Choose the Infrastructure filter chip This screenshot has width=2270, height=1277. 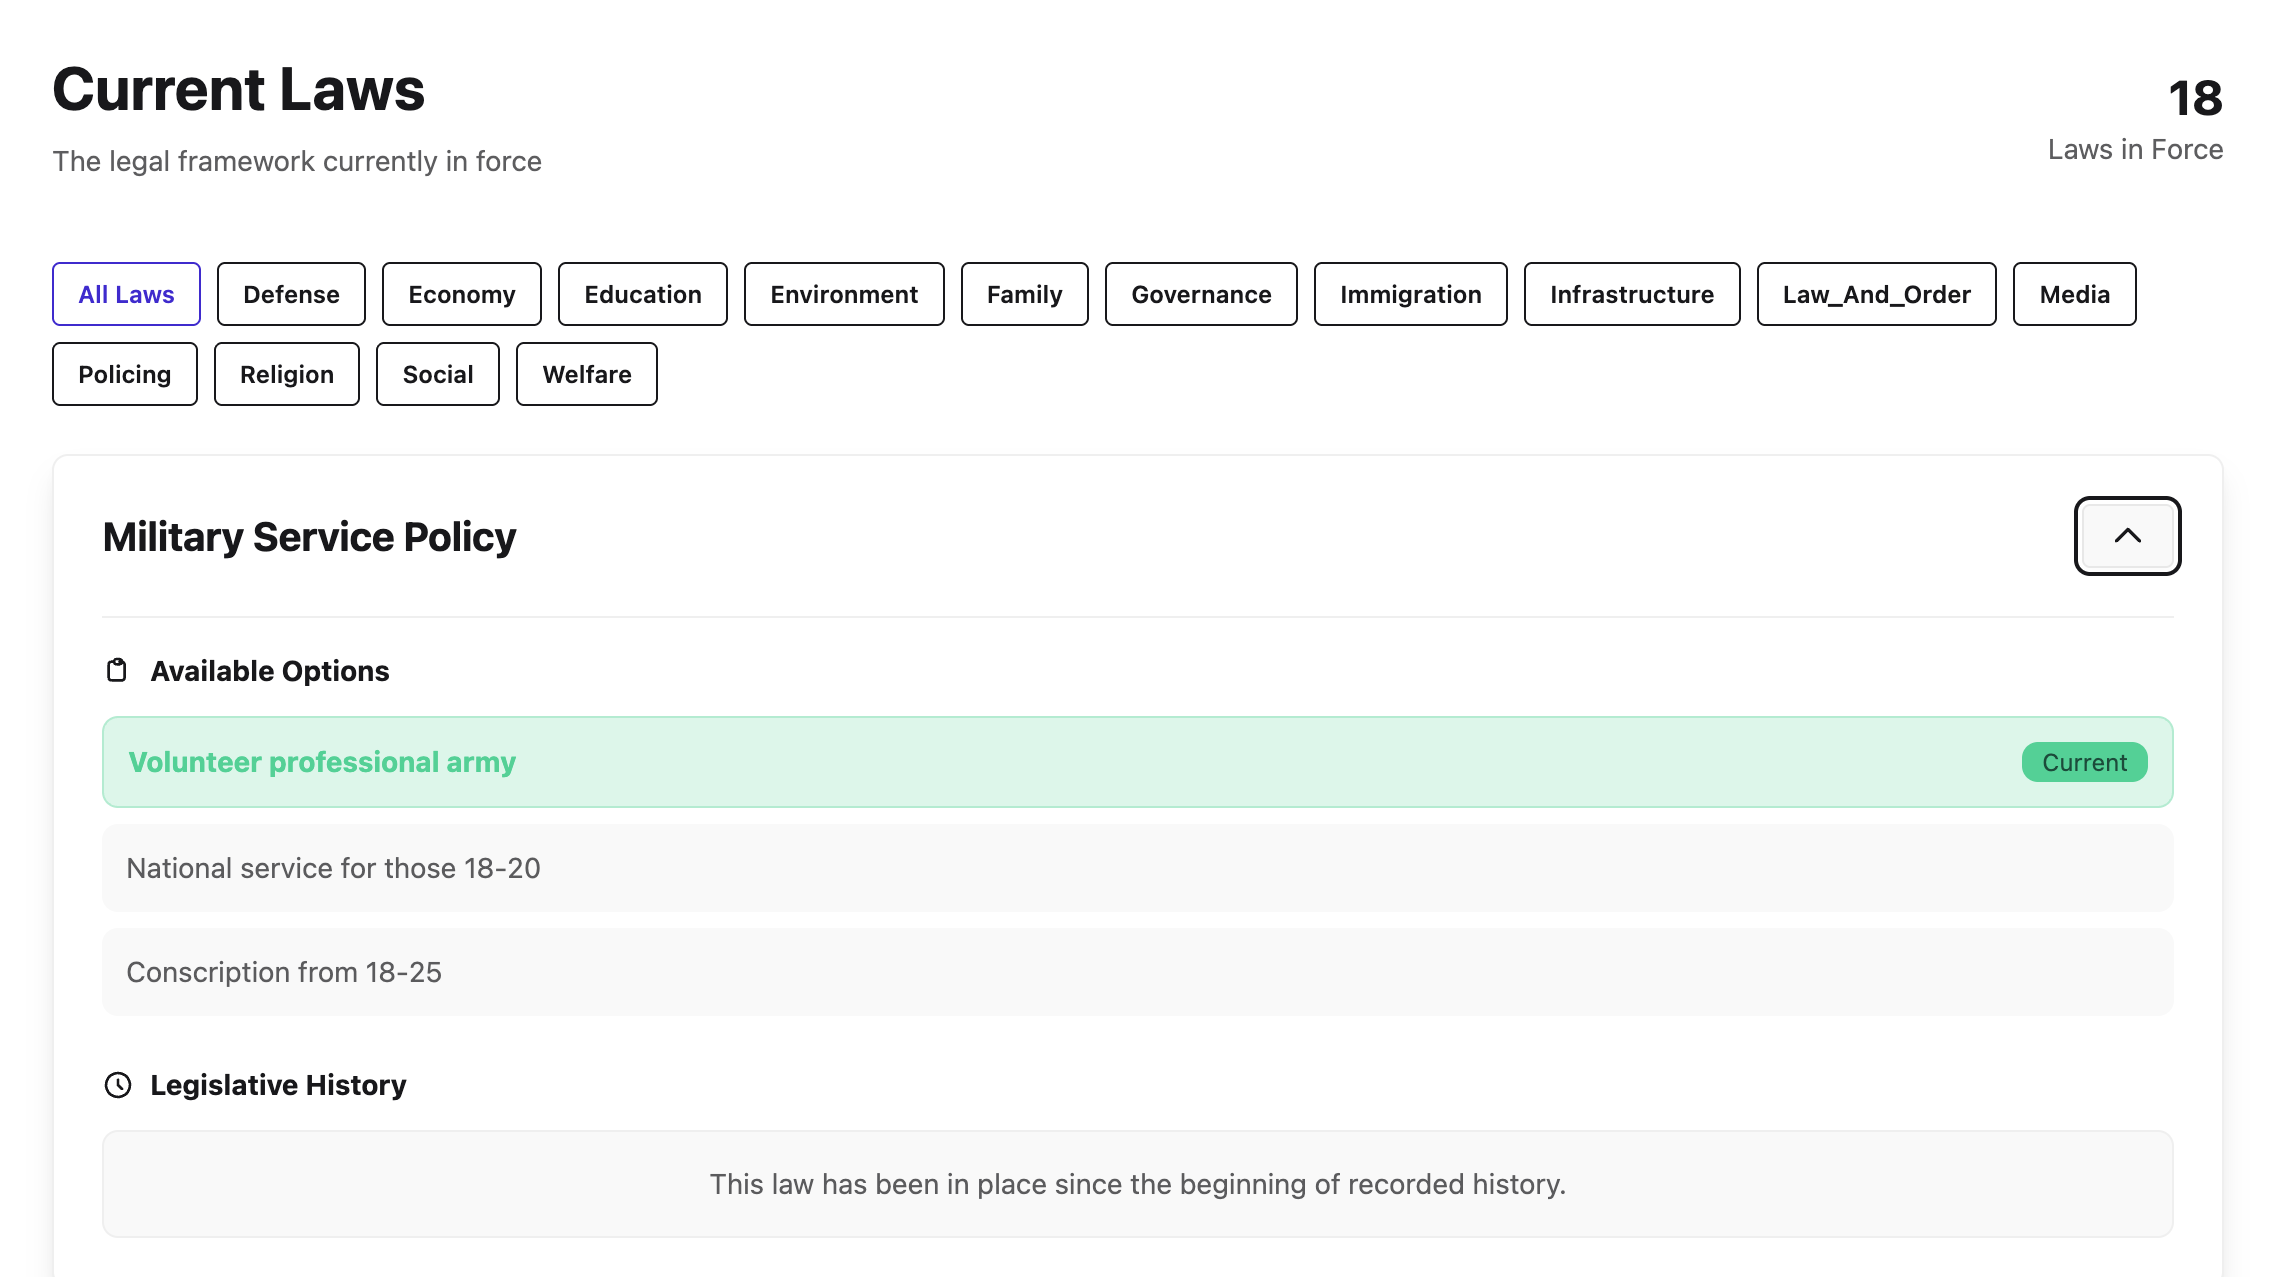(1631, 294)
